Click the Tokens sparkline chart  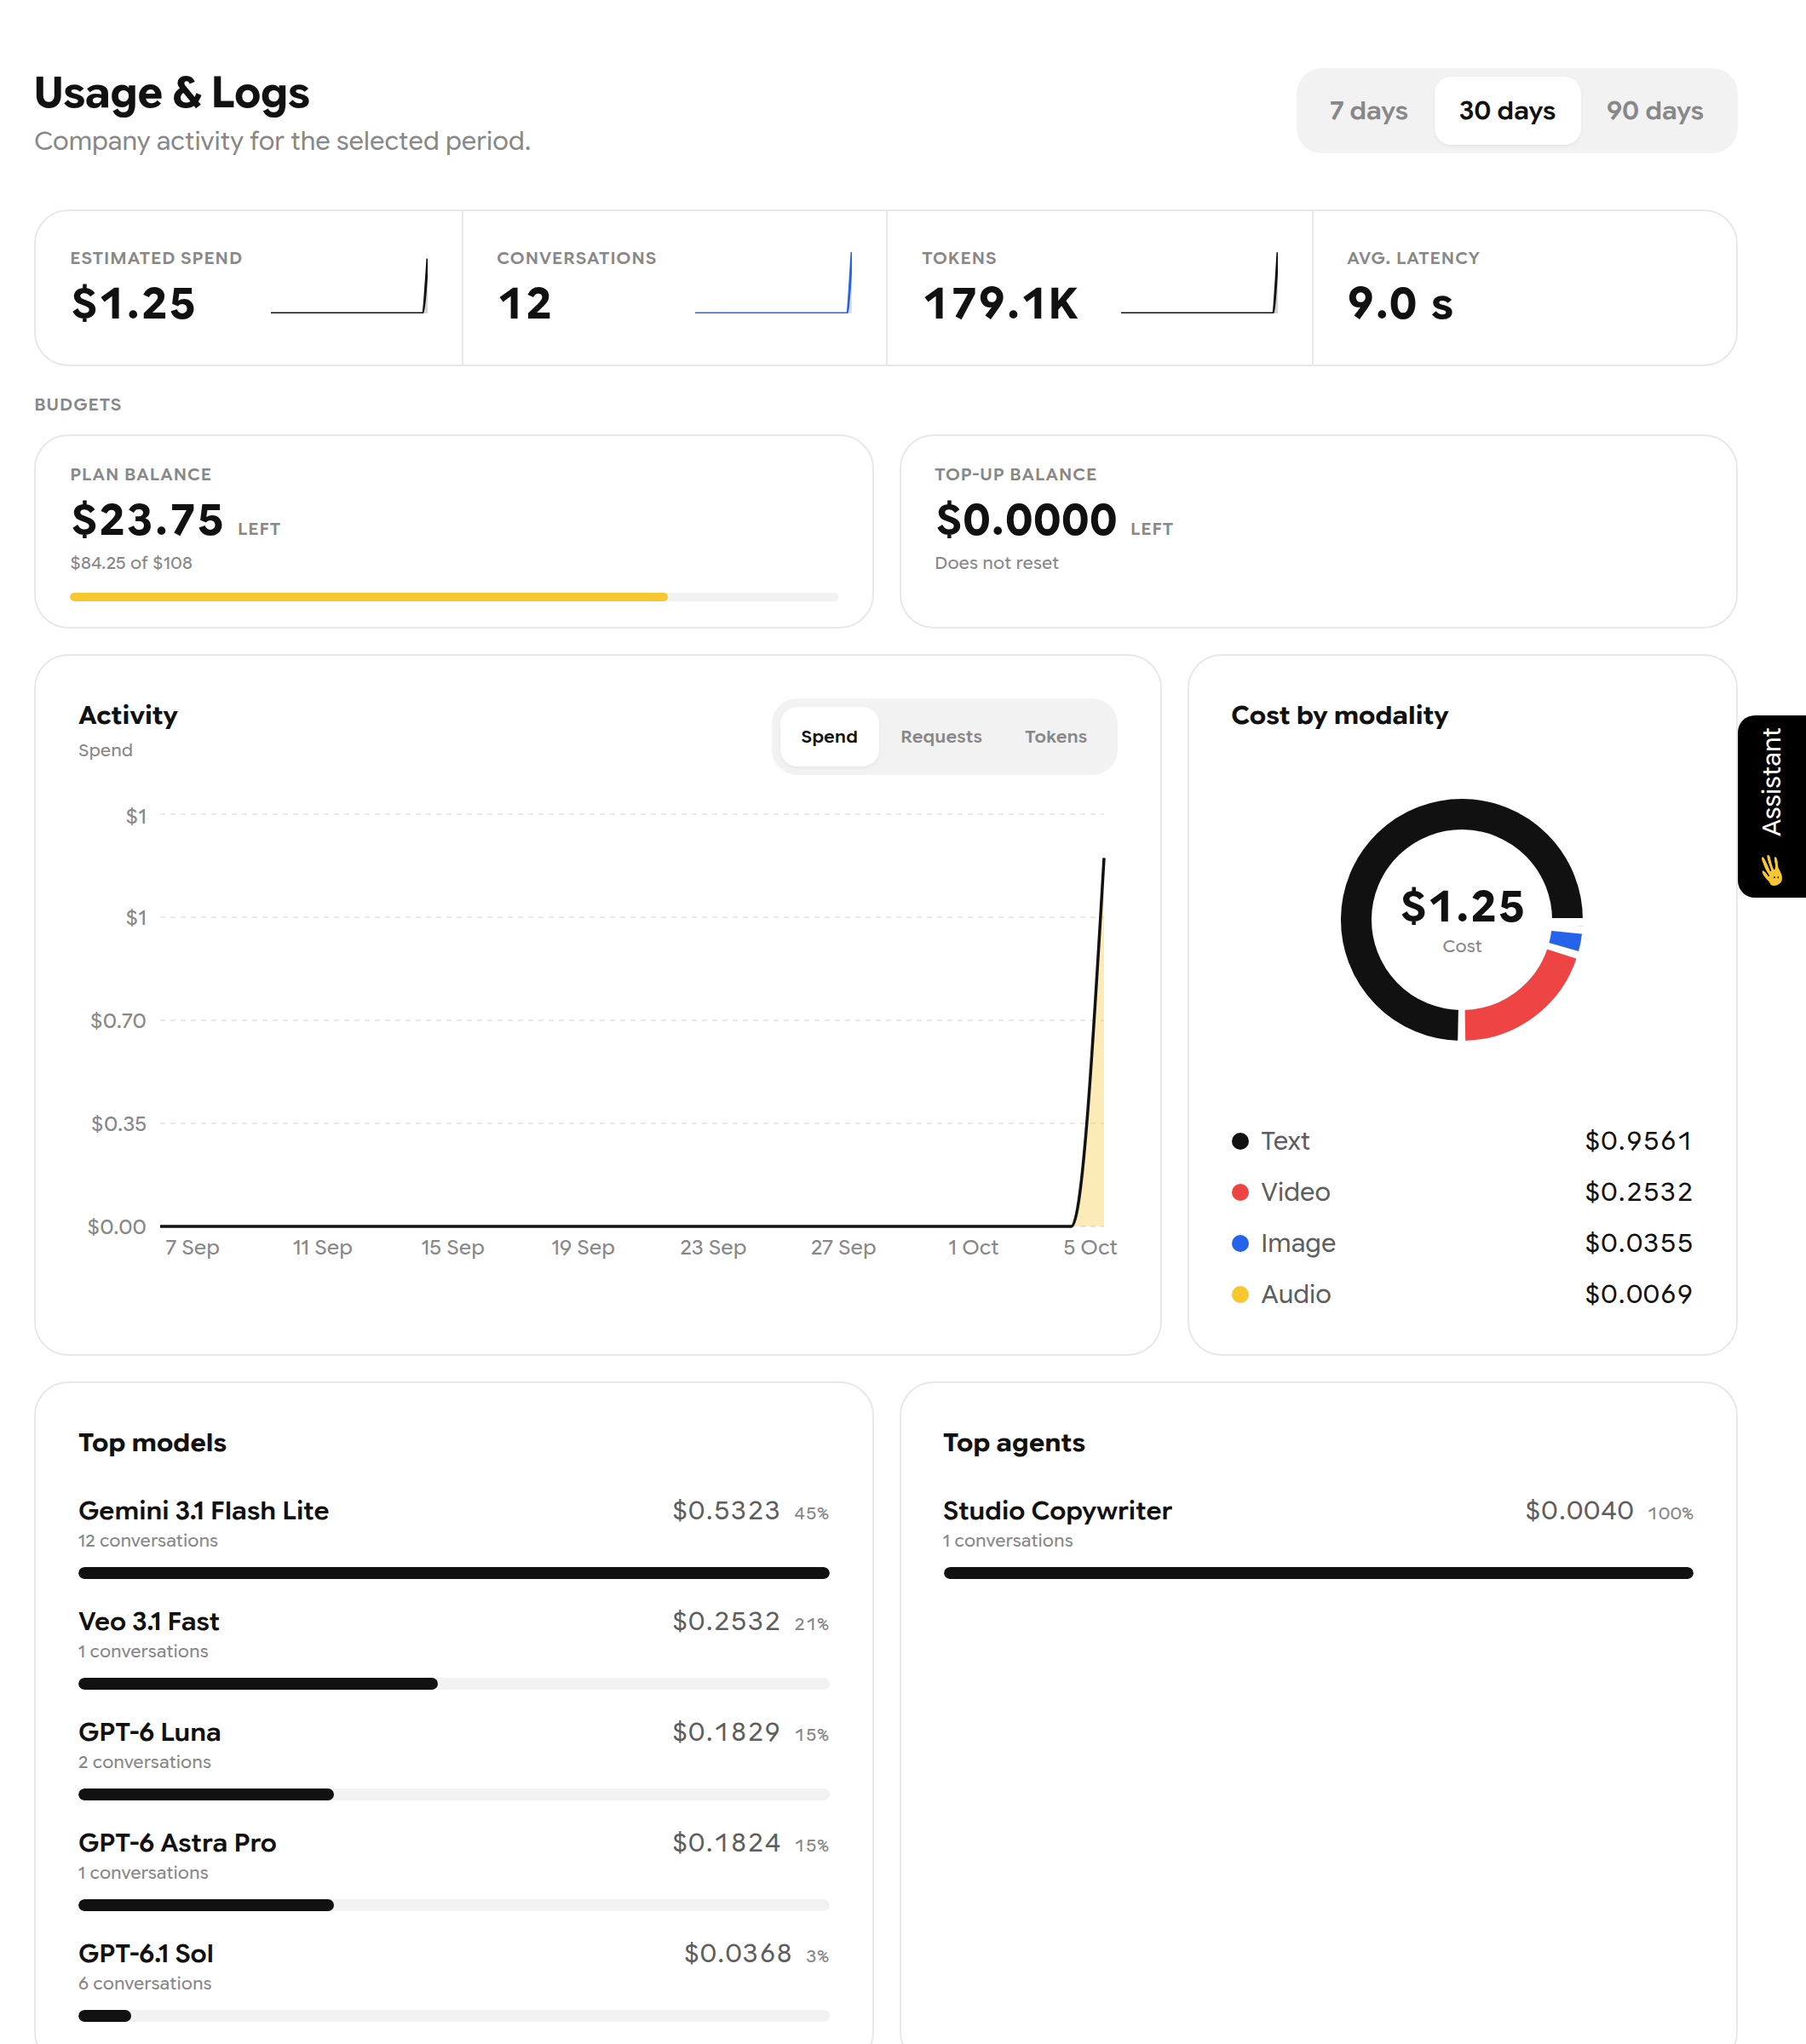1199,283
